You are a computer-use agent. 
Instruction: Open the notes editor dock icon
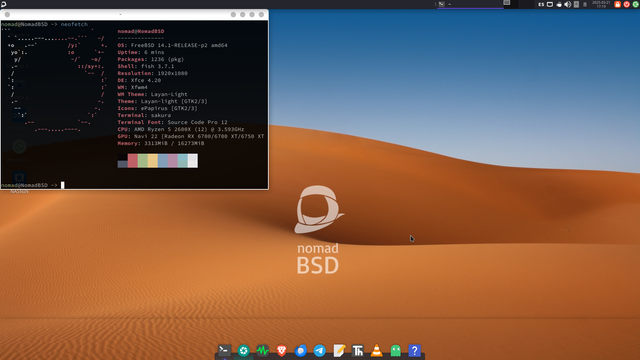coord(339,350)
